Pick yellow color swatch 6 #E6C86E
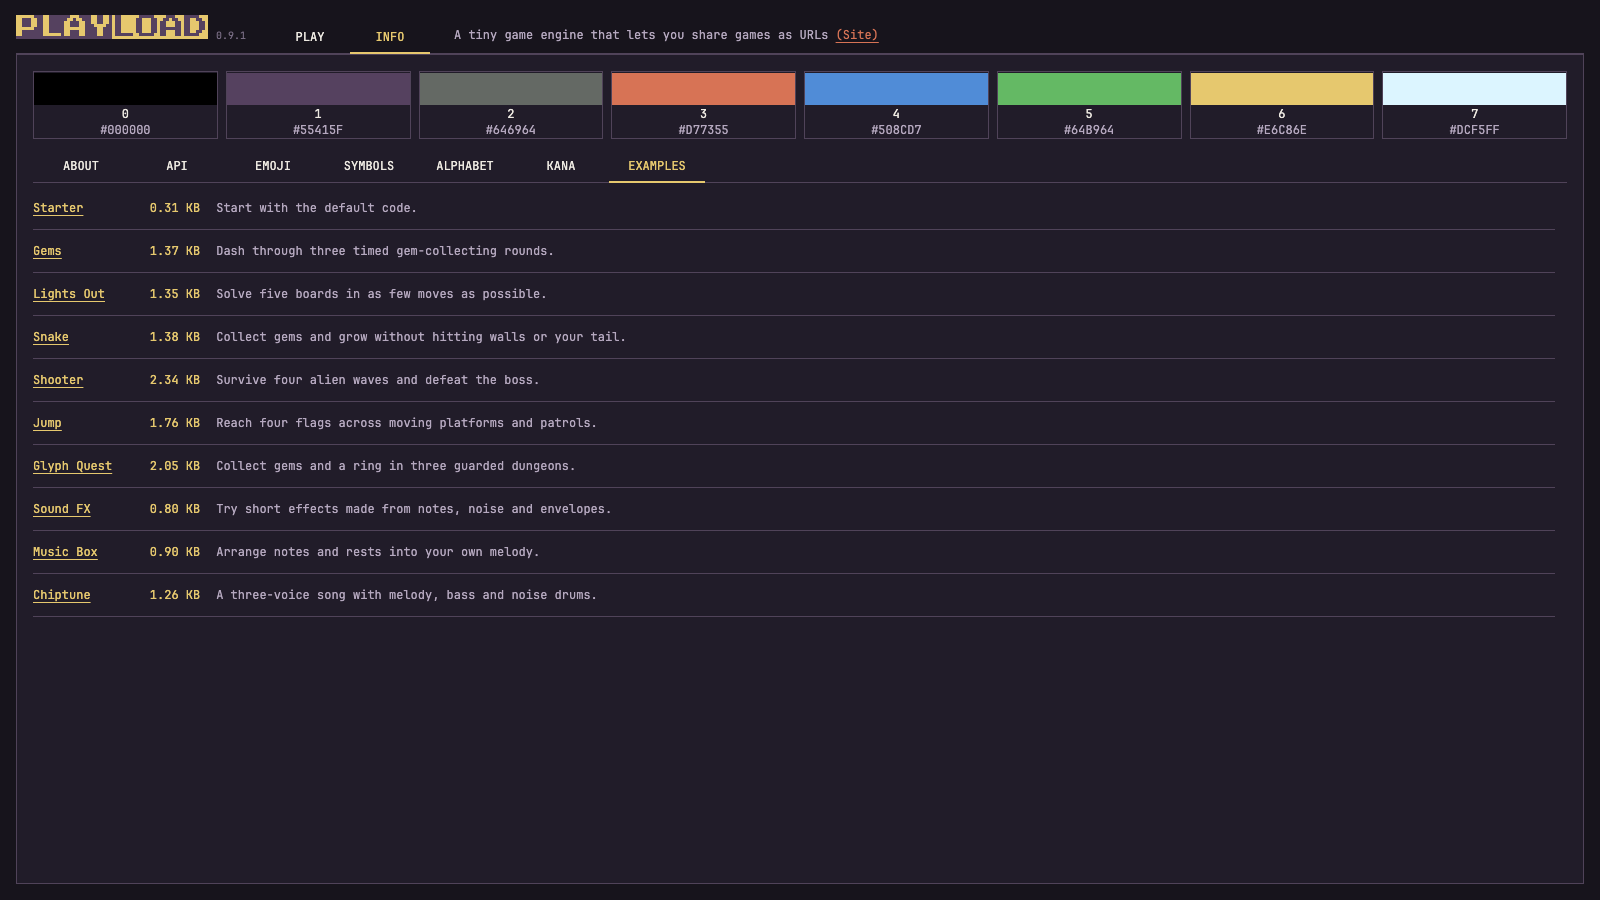This screenshot has height=900, width=1600. pos(1282,105)
